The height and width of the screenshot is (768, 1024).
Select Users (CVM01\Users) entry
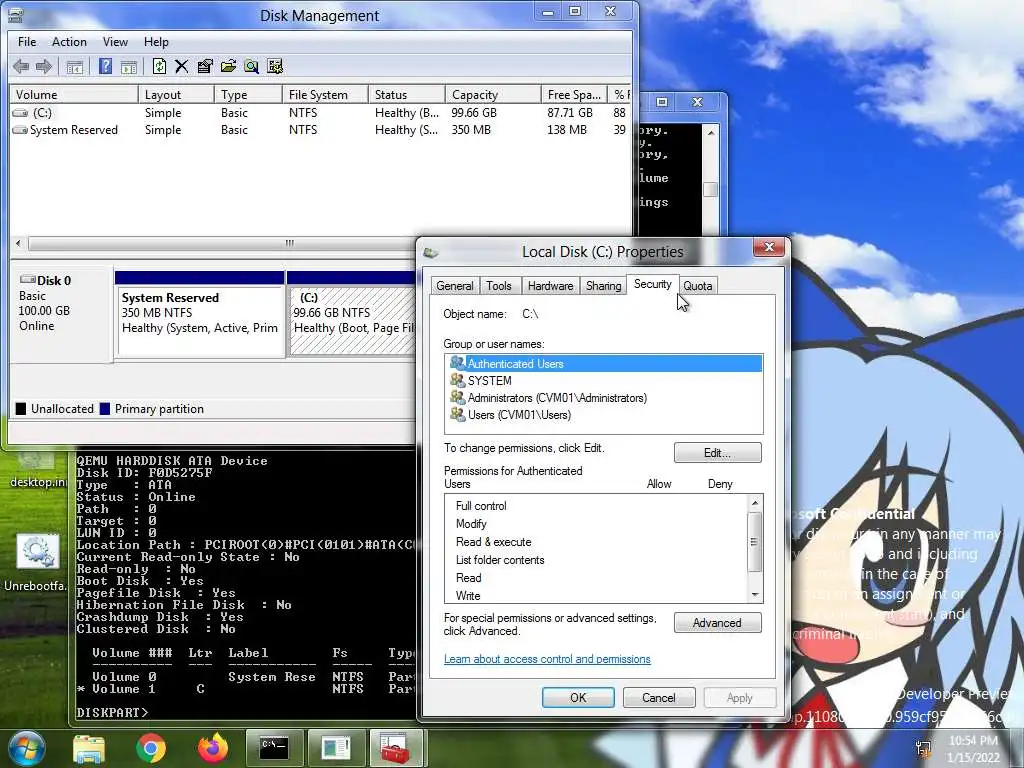pyautogui.click(x=603, y=415)
